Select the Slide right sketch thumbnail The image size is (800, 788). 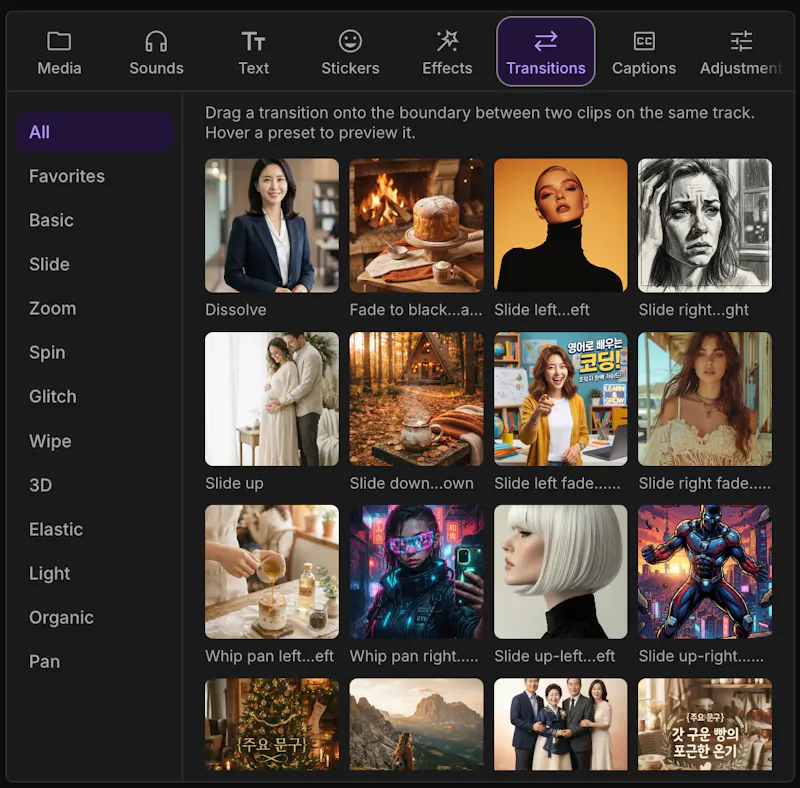705,226
